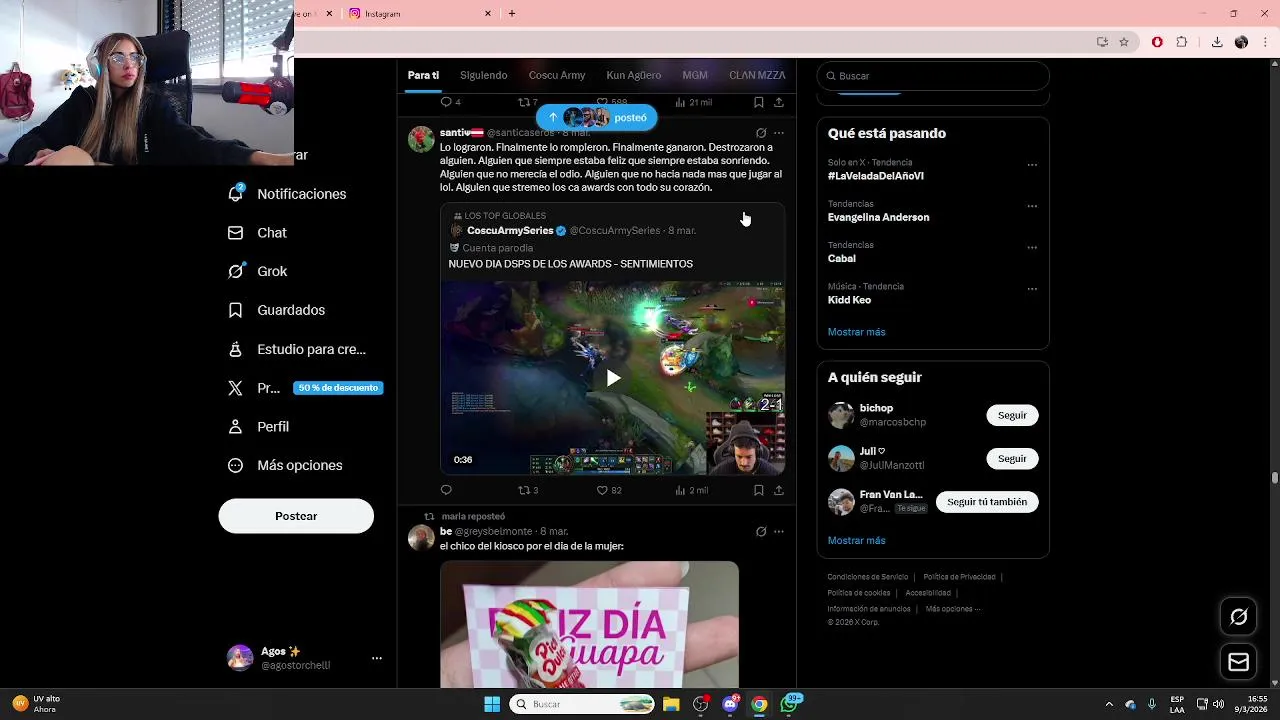Like the santiv post with 82 likes
1280x720 pixels.
pyautogui.click(x=609, y=490)
